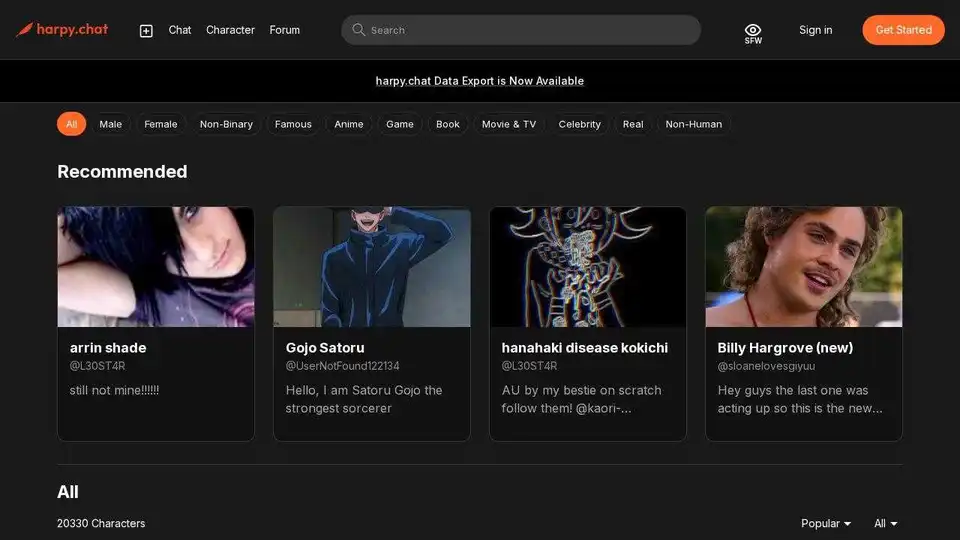Click the Sign in link

coord(815,30)
